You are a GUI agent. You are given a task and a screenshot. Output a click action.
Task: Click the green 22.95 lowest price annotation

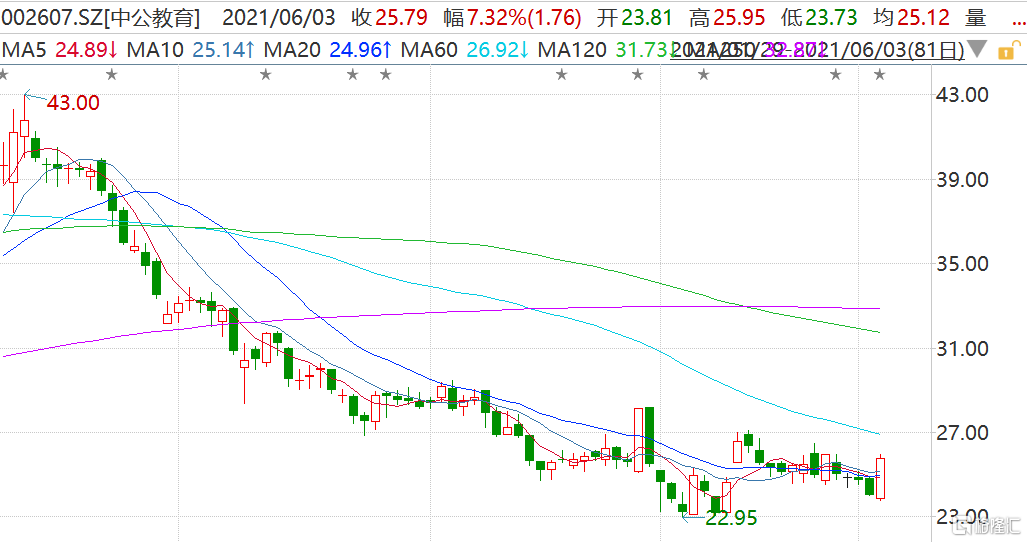click(731, 518)
